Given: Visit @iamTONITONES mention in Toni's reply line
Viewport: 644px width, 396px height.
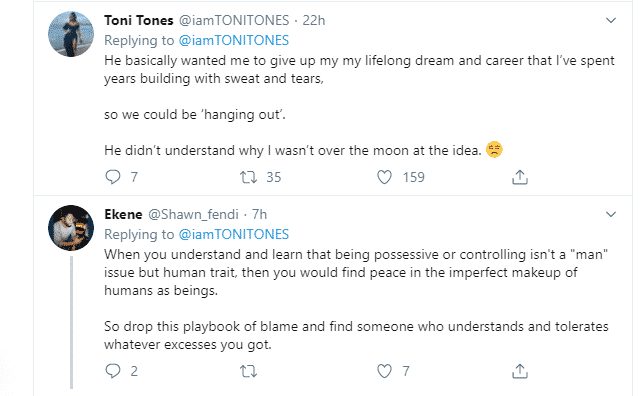Looking at the screenshot, I should (x=234, y=40).
